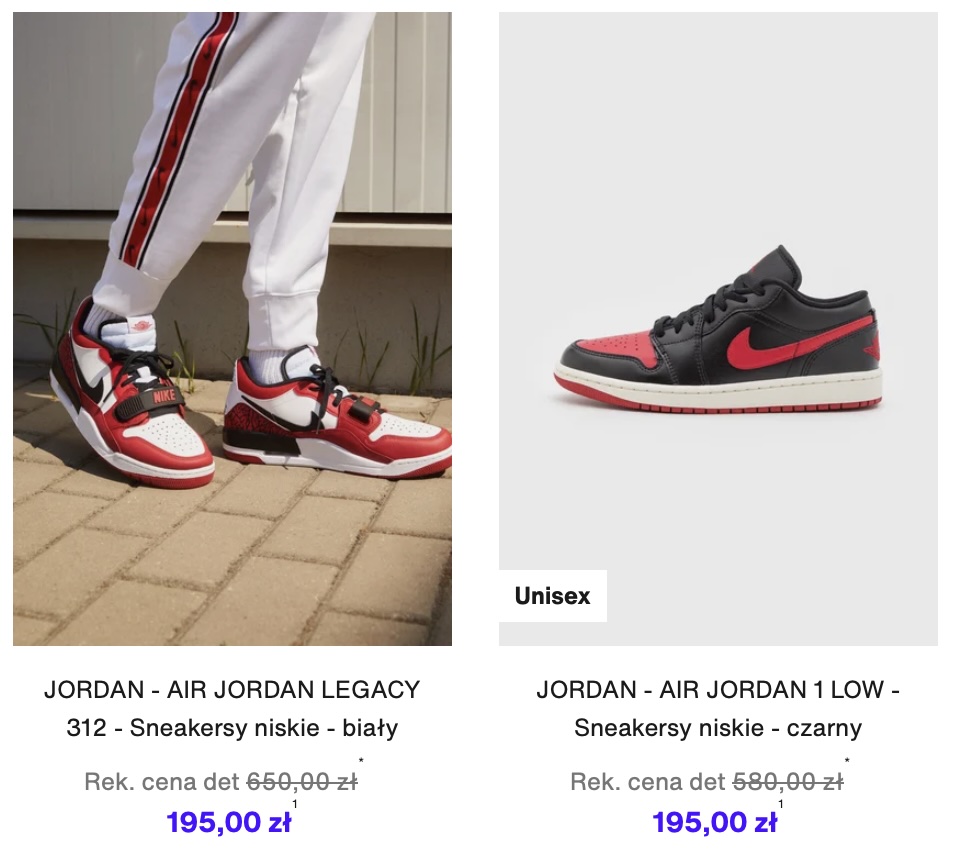Open footnote 1 next to Jordan 1 Low price
This screenshot has width=958, height=862.
click(781, 804)
